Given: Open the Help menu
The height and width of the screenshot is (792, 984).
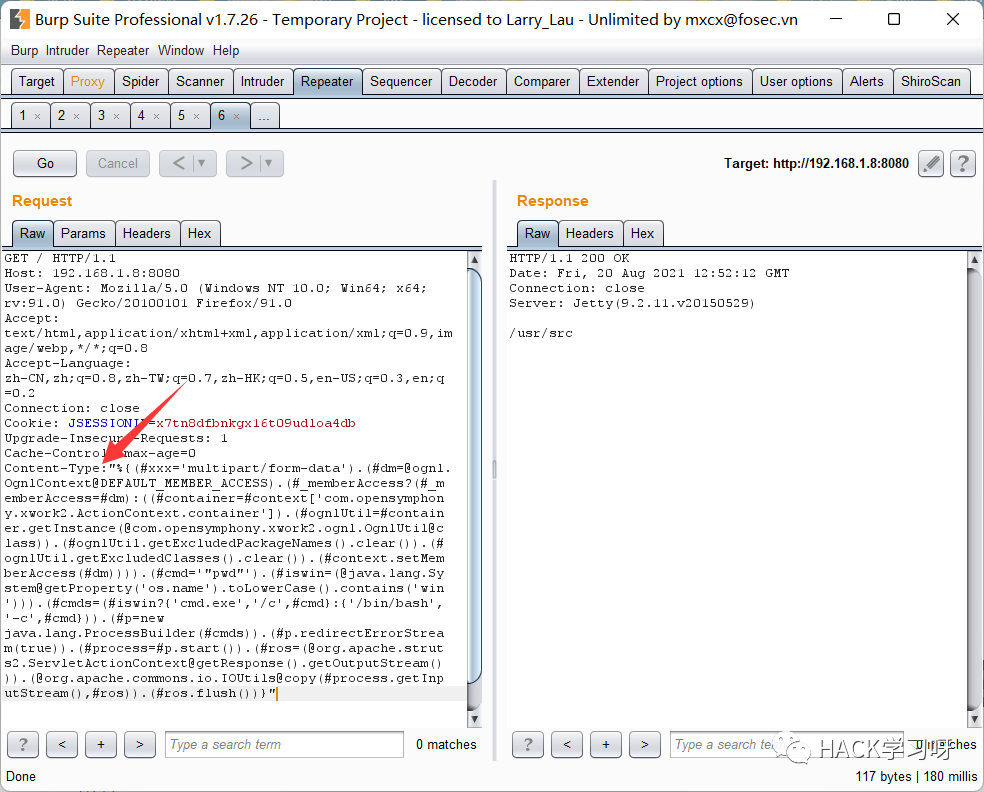Looking at the screenshot, I should 226,51.
